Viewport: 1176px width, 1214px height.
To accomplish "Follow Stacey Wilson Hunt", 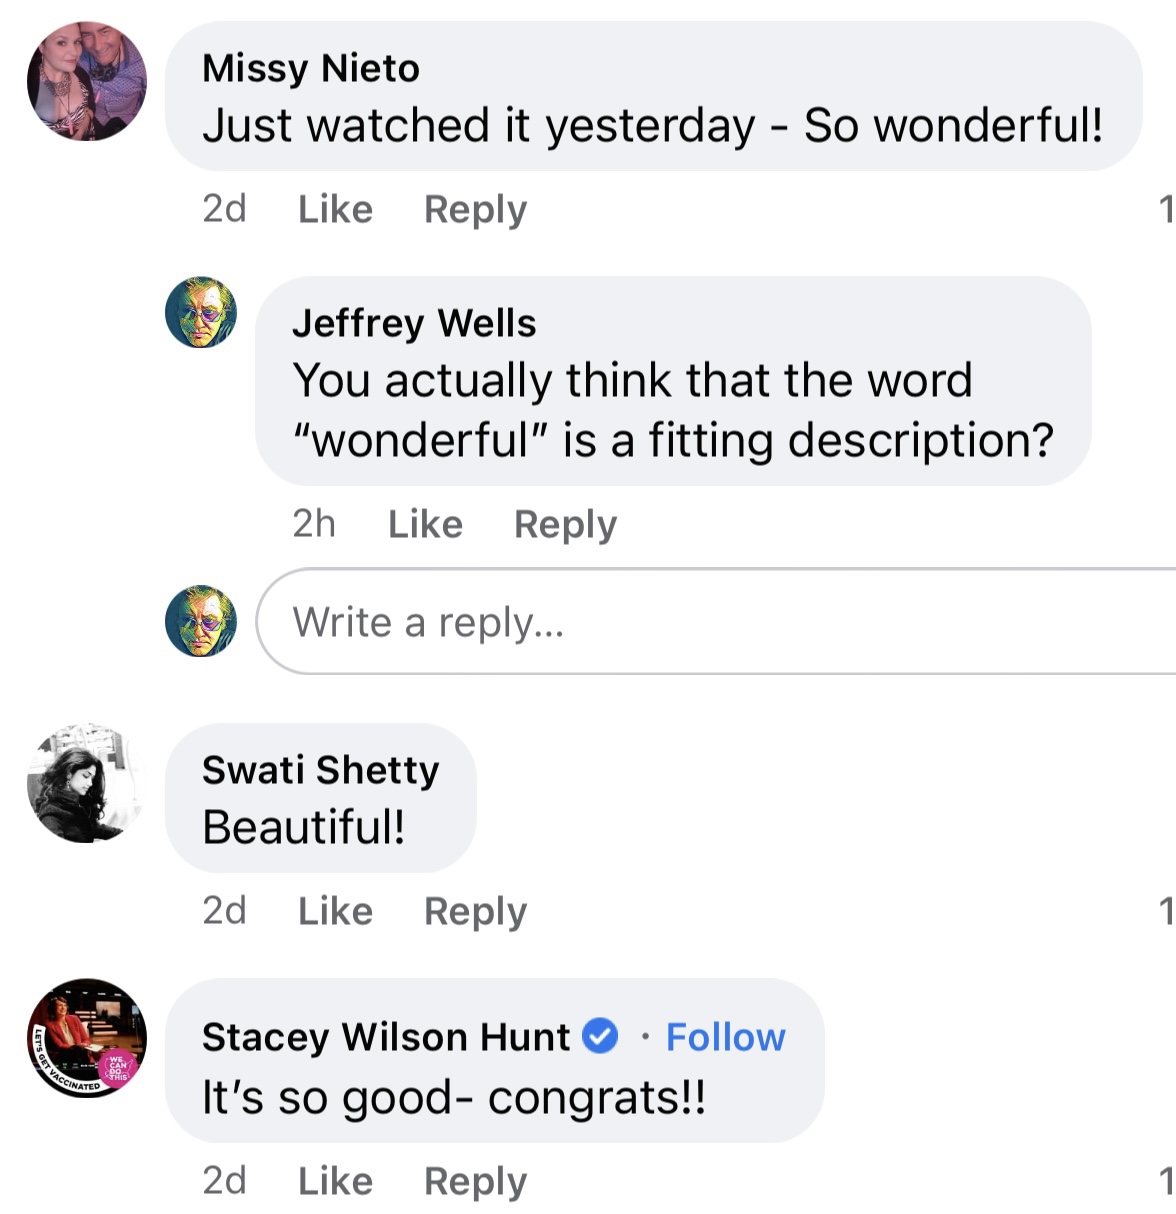I will point(725,1037).
